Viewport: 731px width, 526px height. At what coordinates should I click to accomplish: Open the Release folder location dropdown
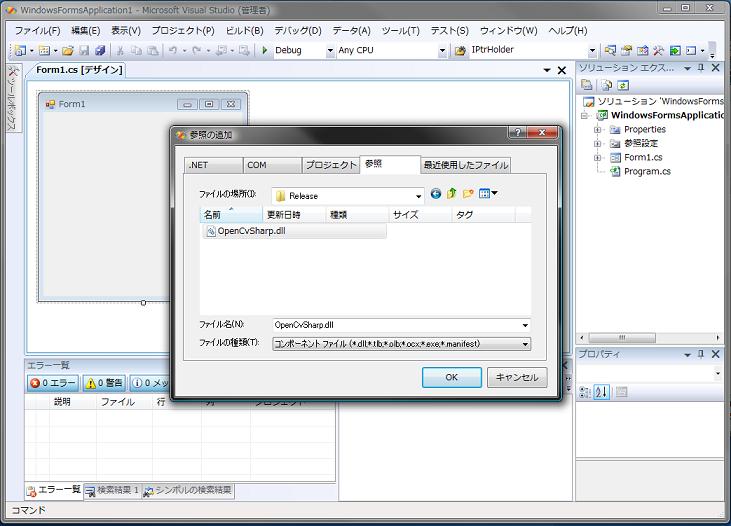tap(418, 196)
